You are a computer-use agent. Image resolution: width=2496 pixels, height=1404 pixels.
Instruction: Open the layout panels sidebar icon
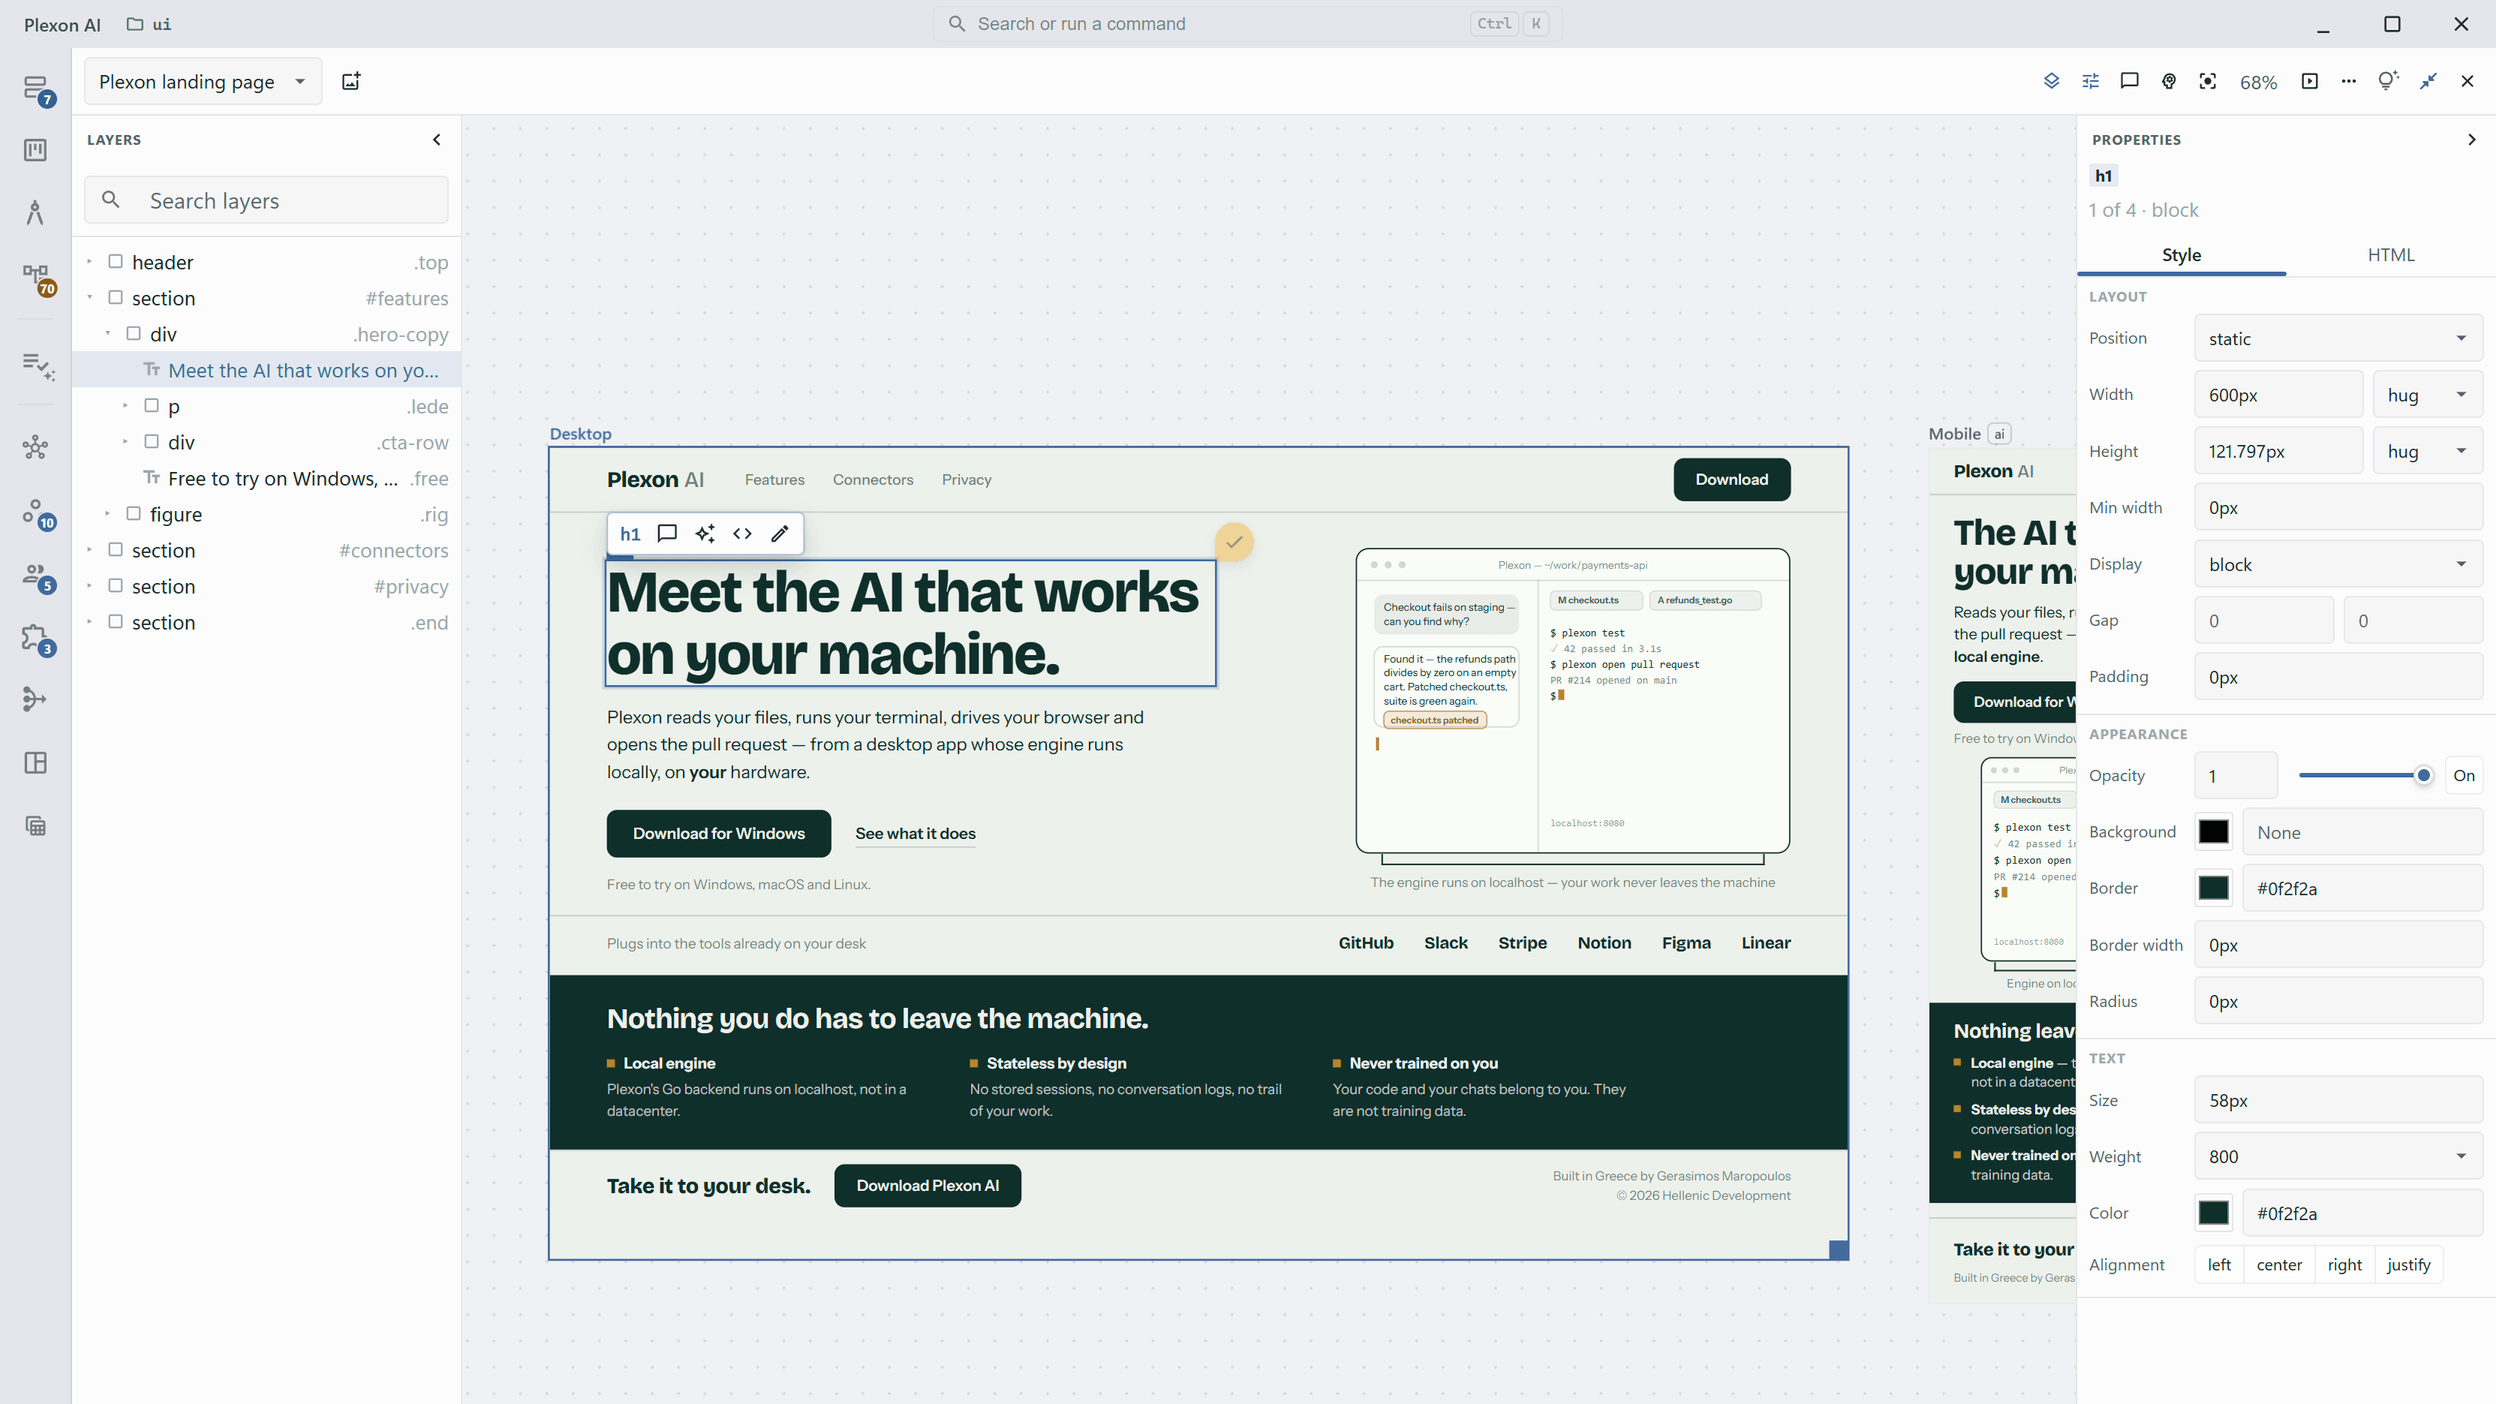click(x=36, y=763)
